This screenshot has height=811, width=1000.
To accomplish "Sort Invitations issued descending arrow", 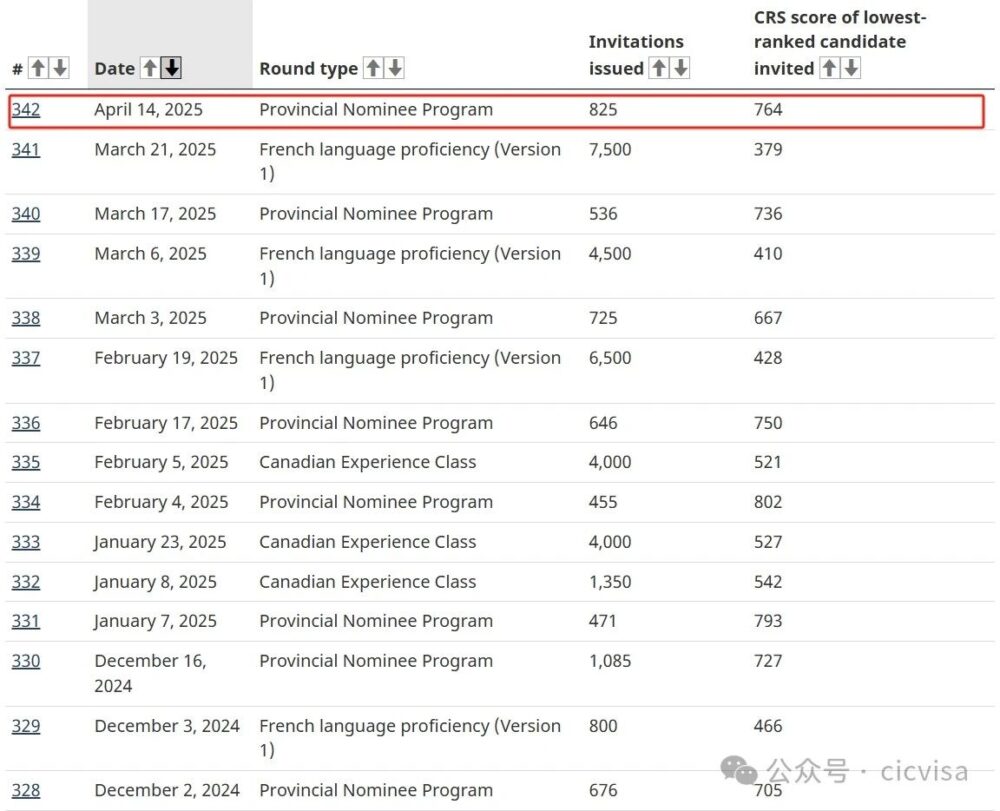I will [681, 68].
